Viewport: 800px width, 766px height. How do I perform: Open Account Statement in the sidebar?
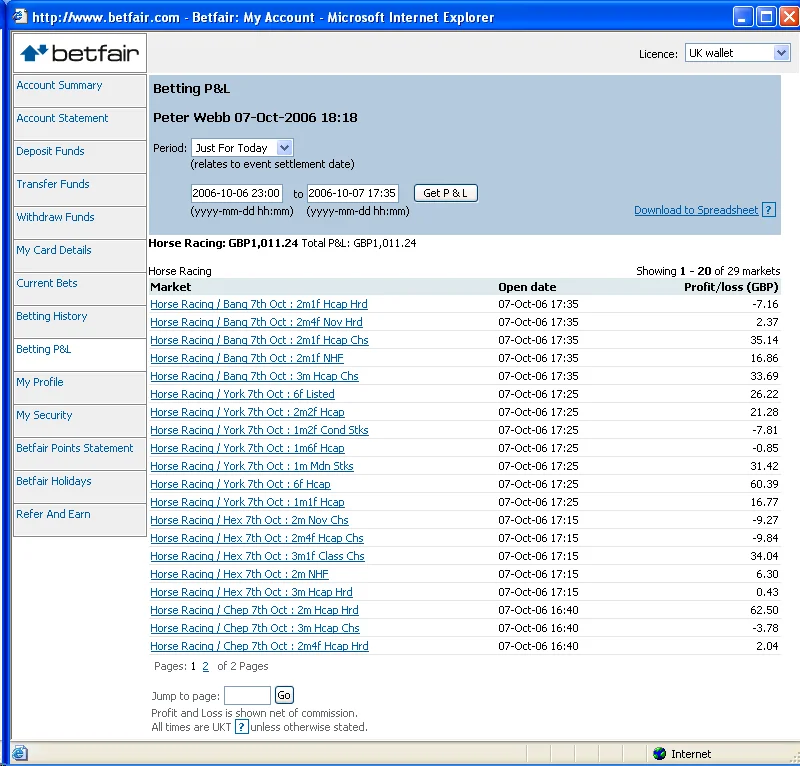[62, 118]
